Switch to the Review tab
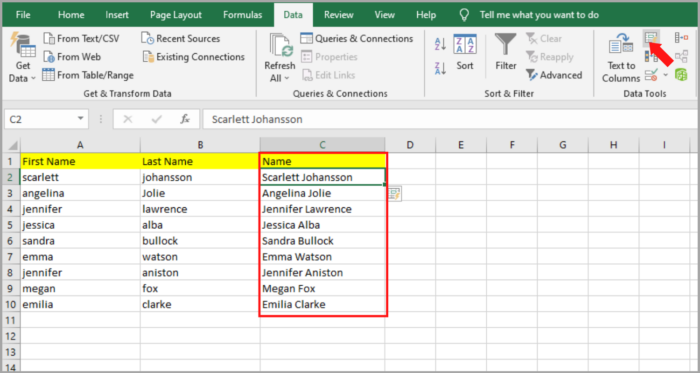This screenshot has width=700, height=373. pyautogui.click(x=339, y=15)
